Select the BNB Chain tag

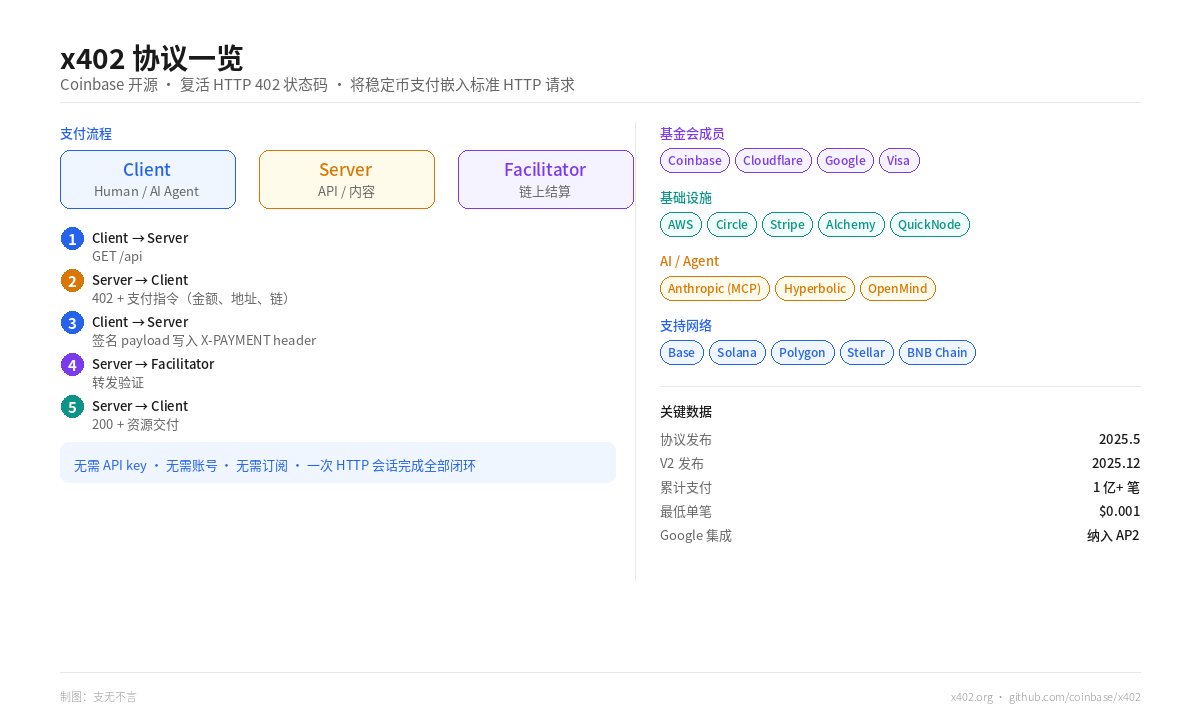(x=936, y=353)
